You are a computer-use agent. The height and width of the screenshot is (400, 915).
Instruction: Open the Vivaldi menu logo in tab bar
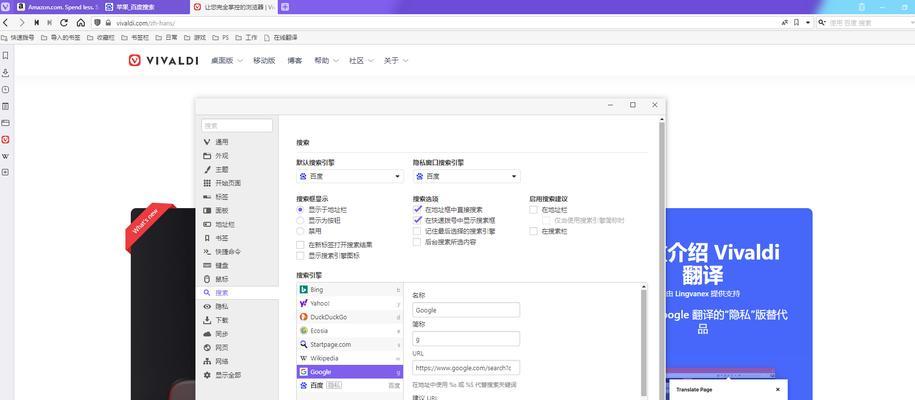(5, 7)
